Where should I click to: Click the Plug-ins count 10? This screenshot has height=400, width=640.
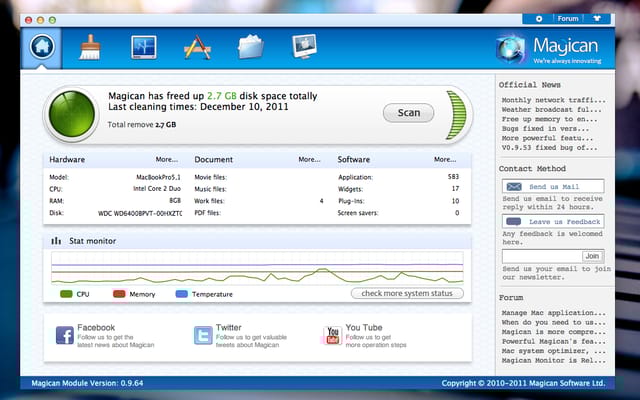click(455, 201)
